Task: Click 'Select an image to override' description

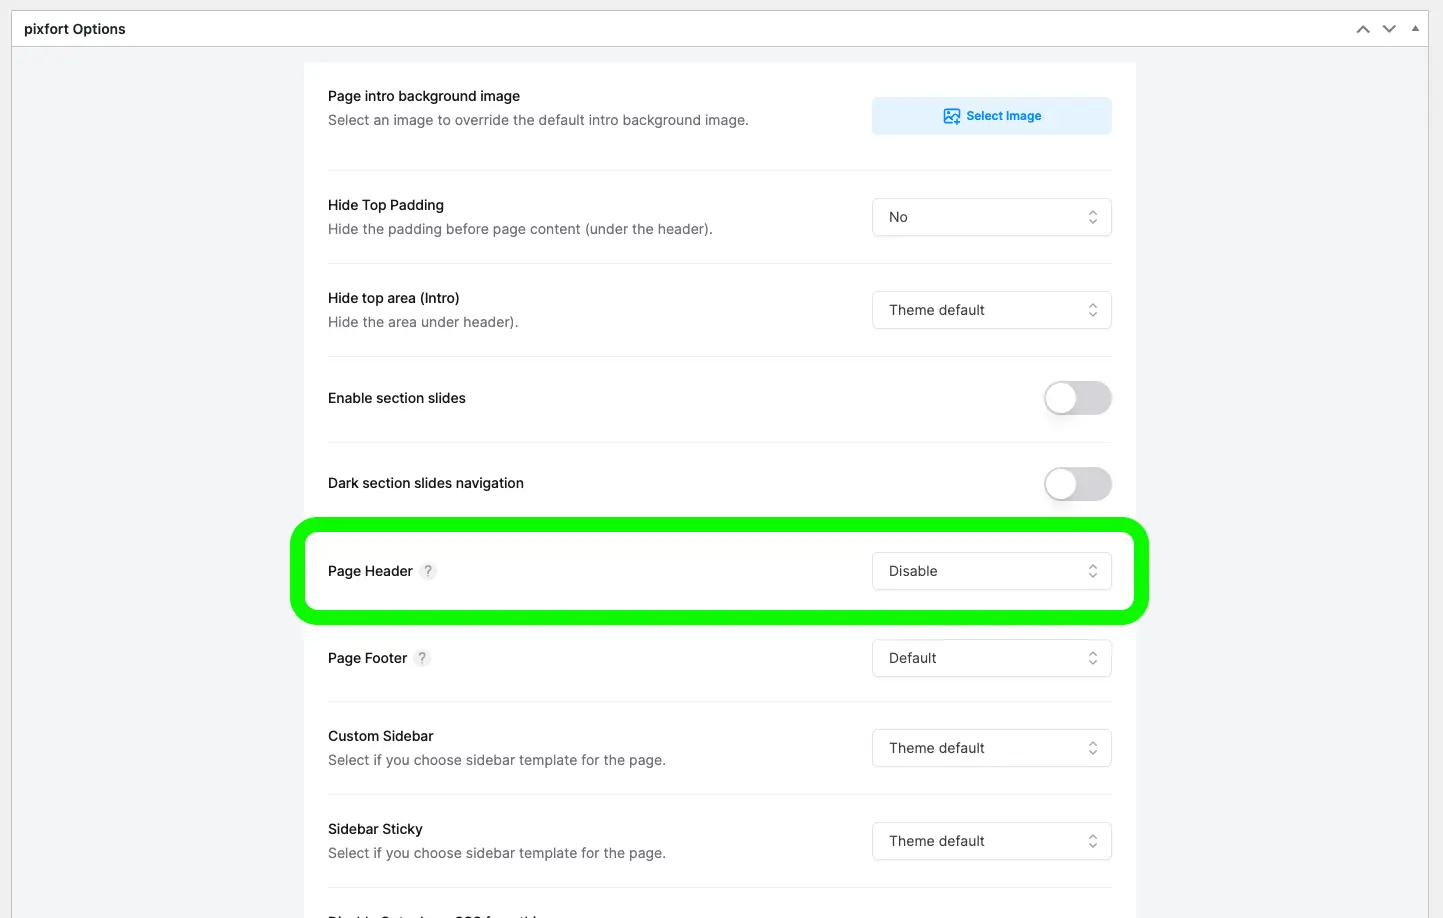Action: point(538,120)
